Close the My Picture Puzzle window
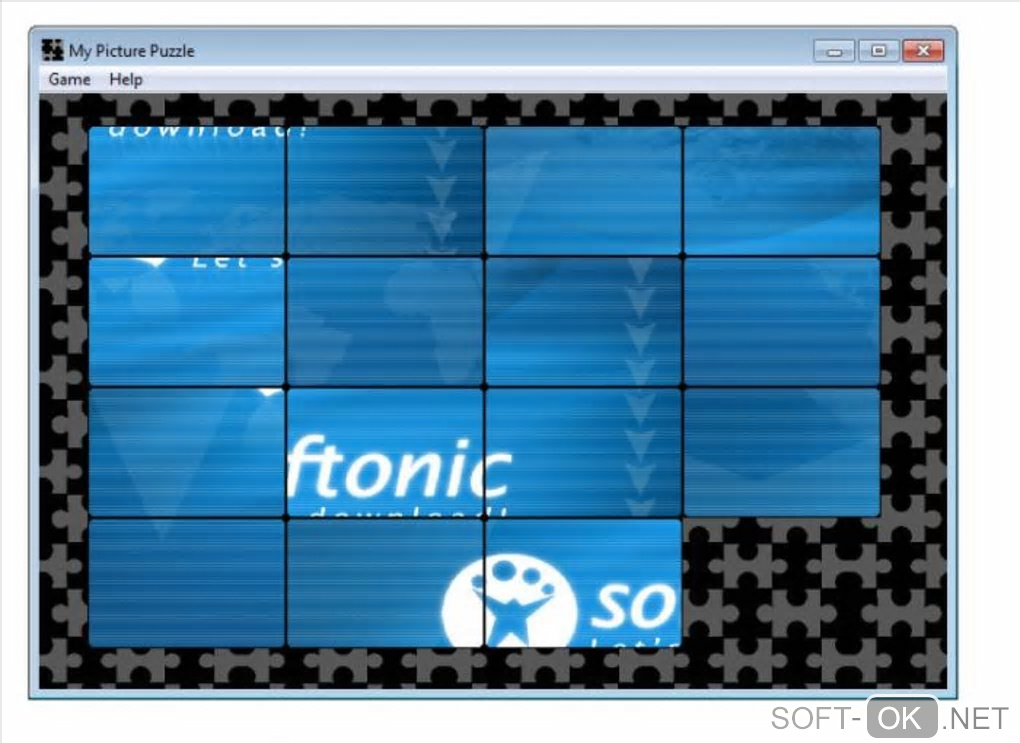The height and width of the screenshot is (743, 1020). [x=923, y=51]
